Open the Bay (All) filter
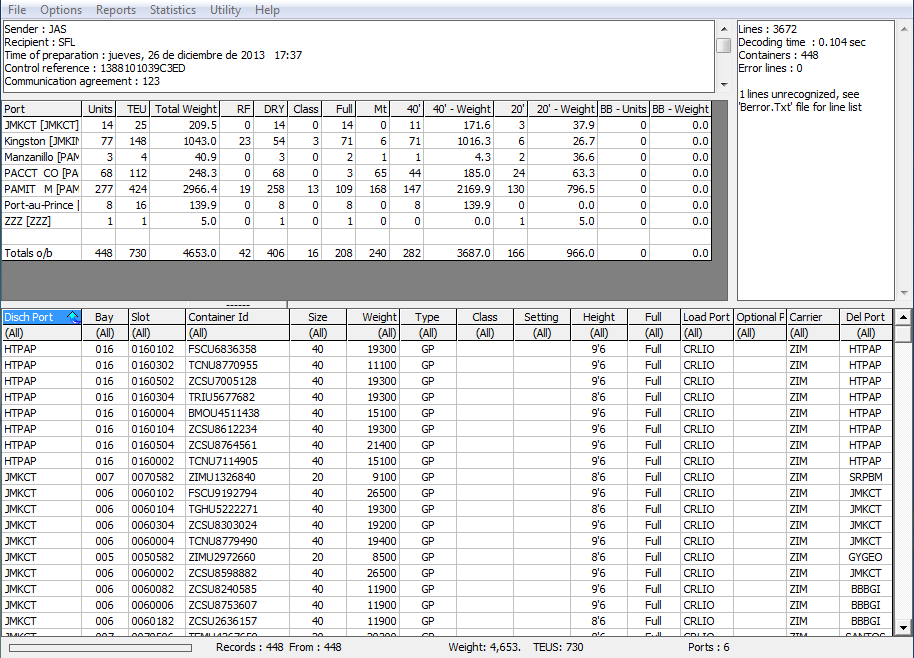 pos(105,333)
